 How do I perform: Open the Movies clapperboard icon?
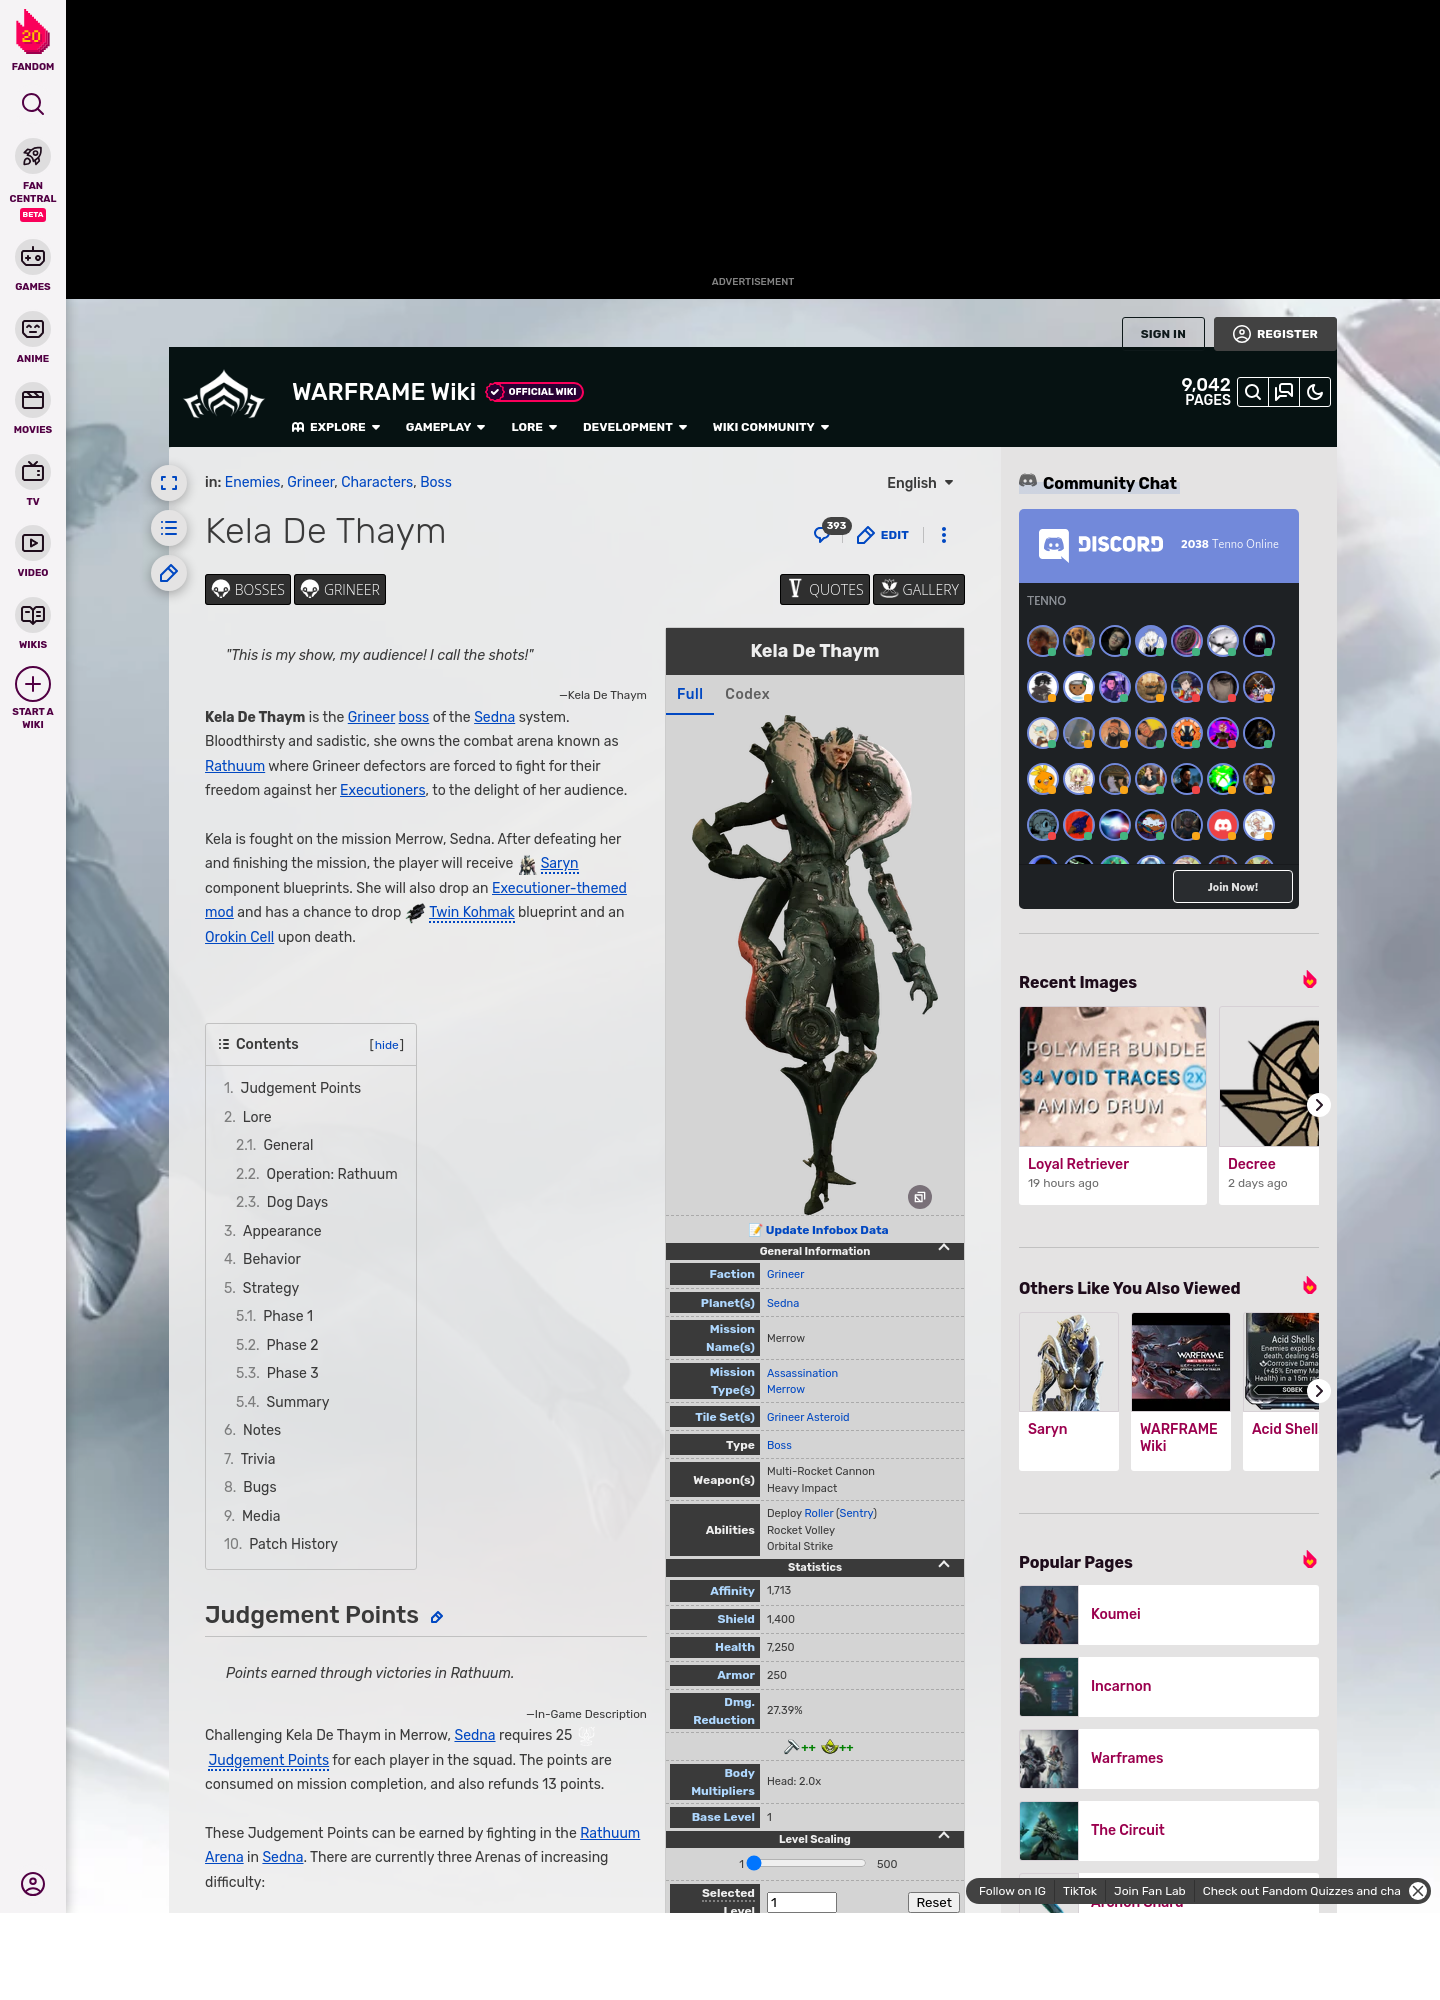(33, 400)
